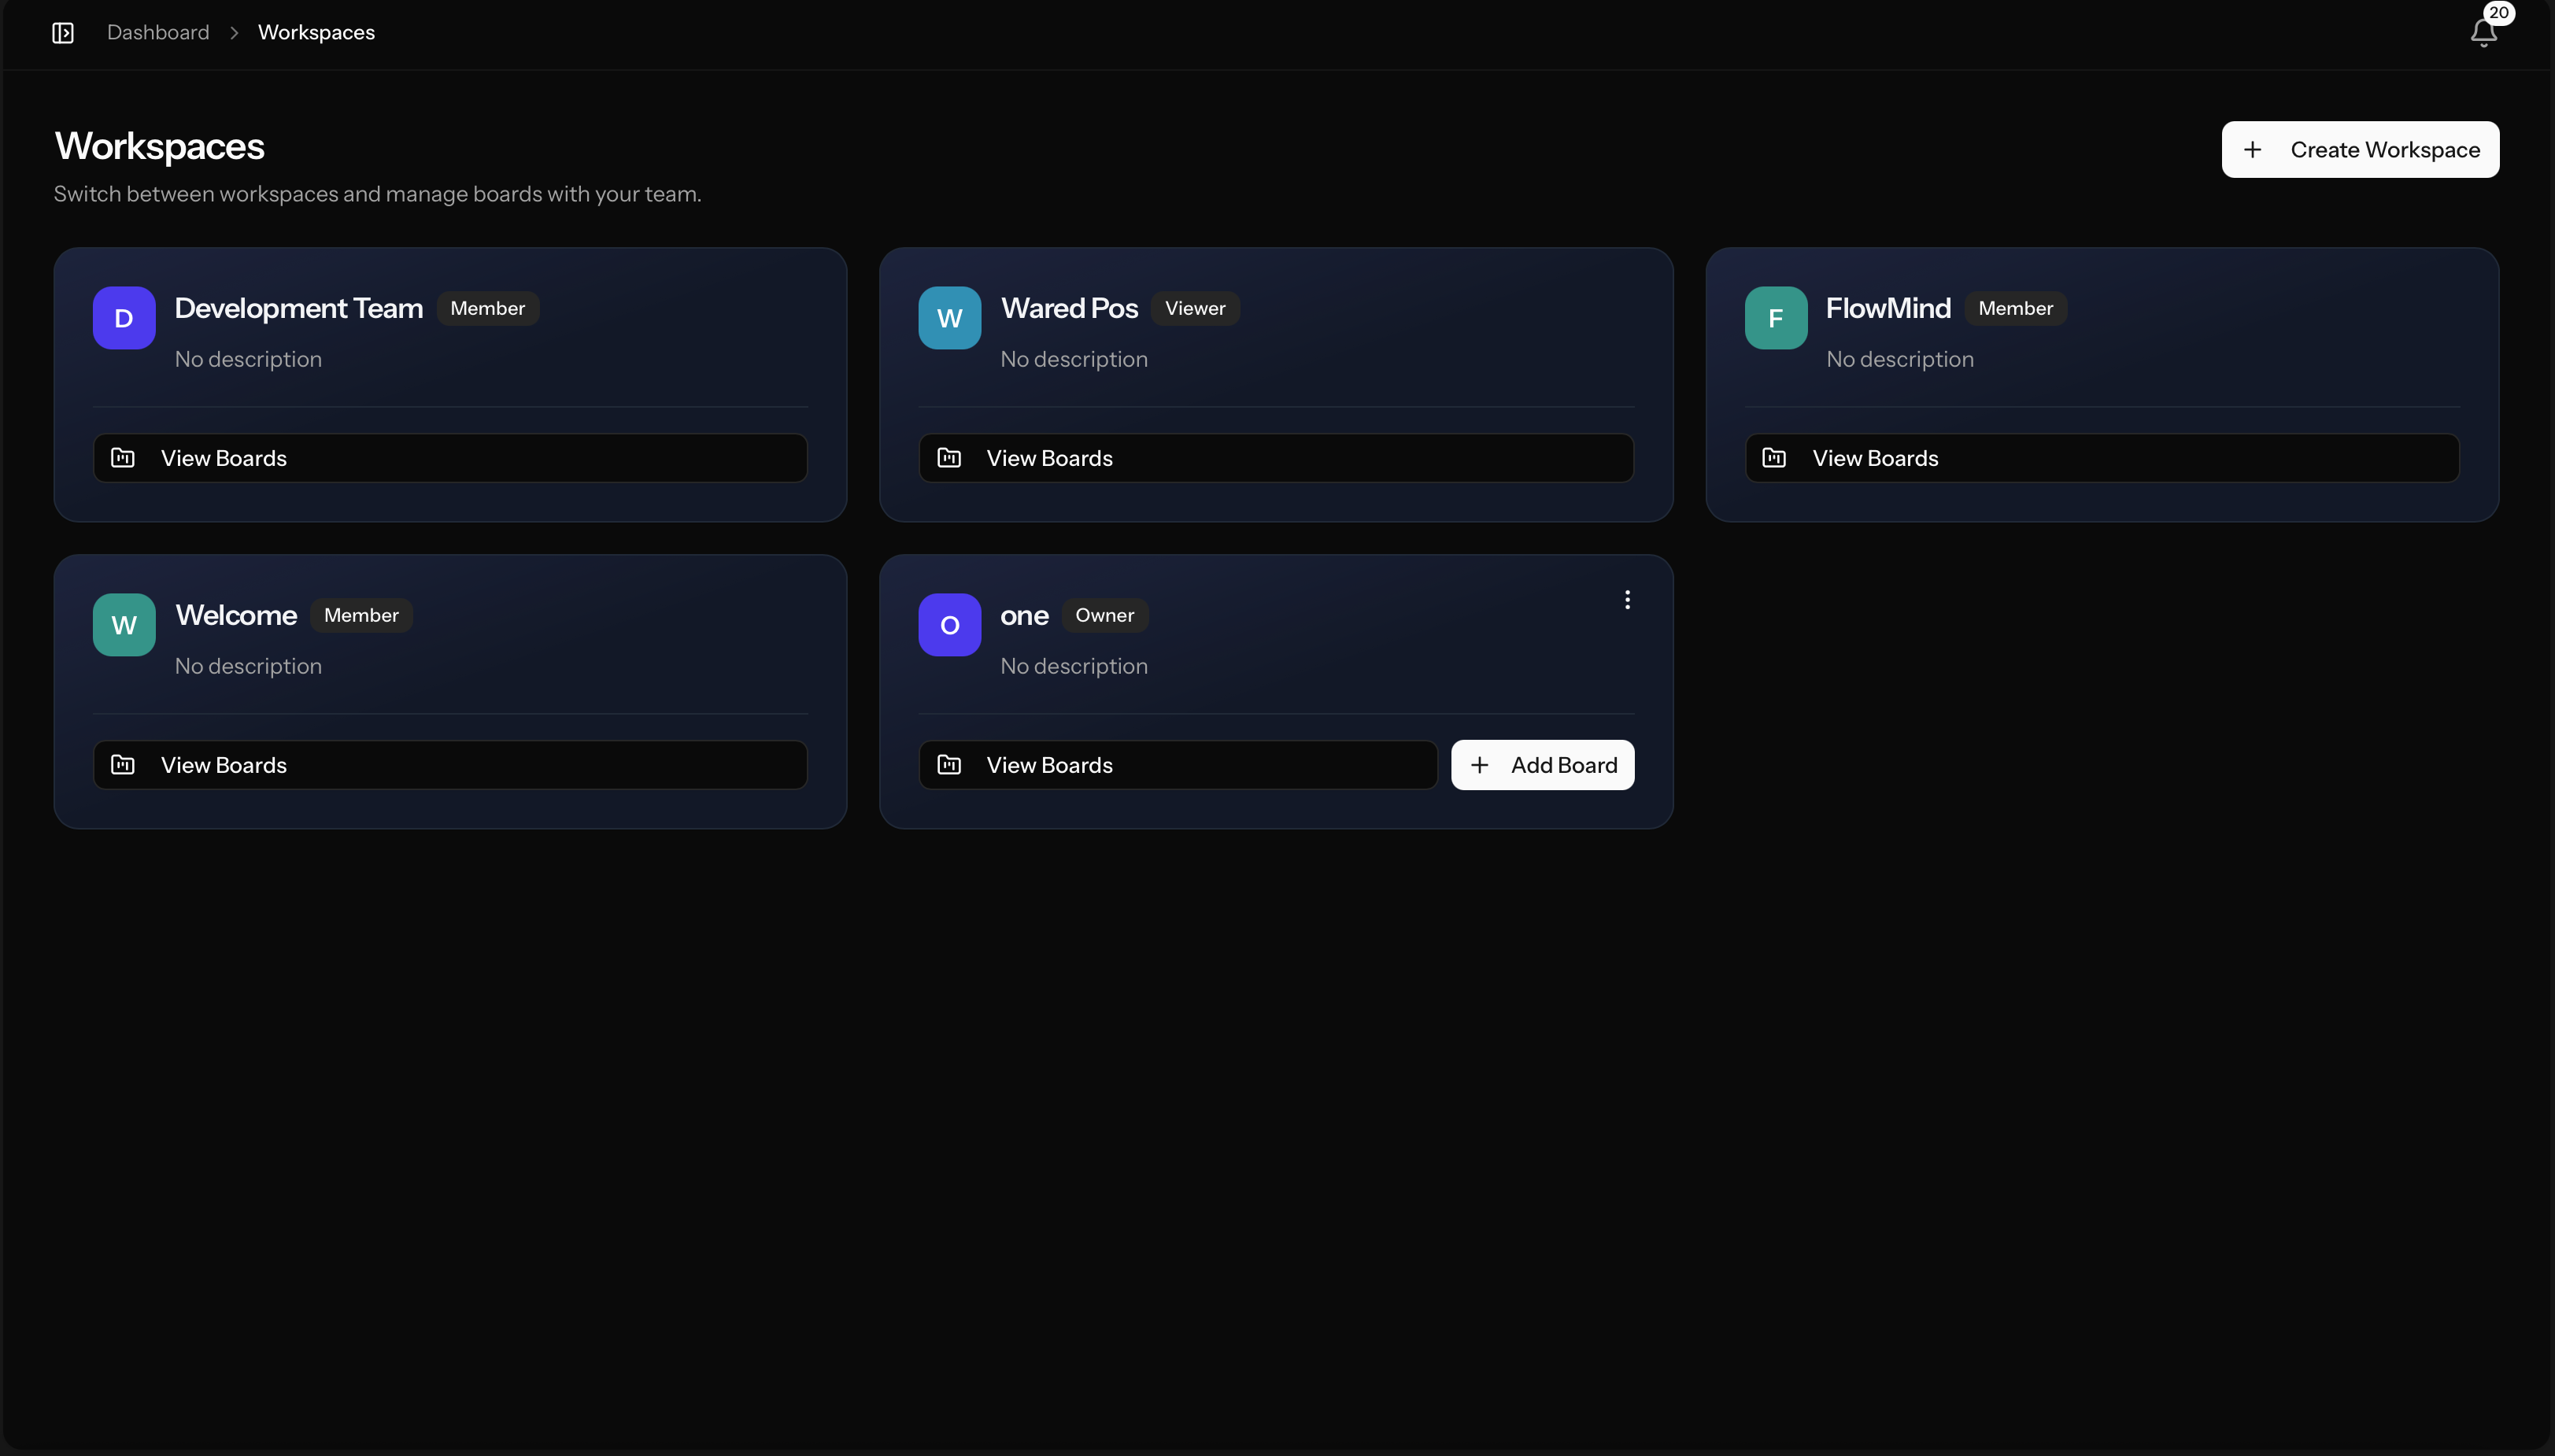Click Workspaces breadcrumb item
This screenshot has height=1456, width=2555.
pyautogui.click(x=316, y=33)
